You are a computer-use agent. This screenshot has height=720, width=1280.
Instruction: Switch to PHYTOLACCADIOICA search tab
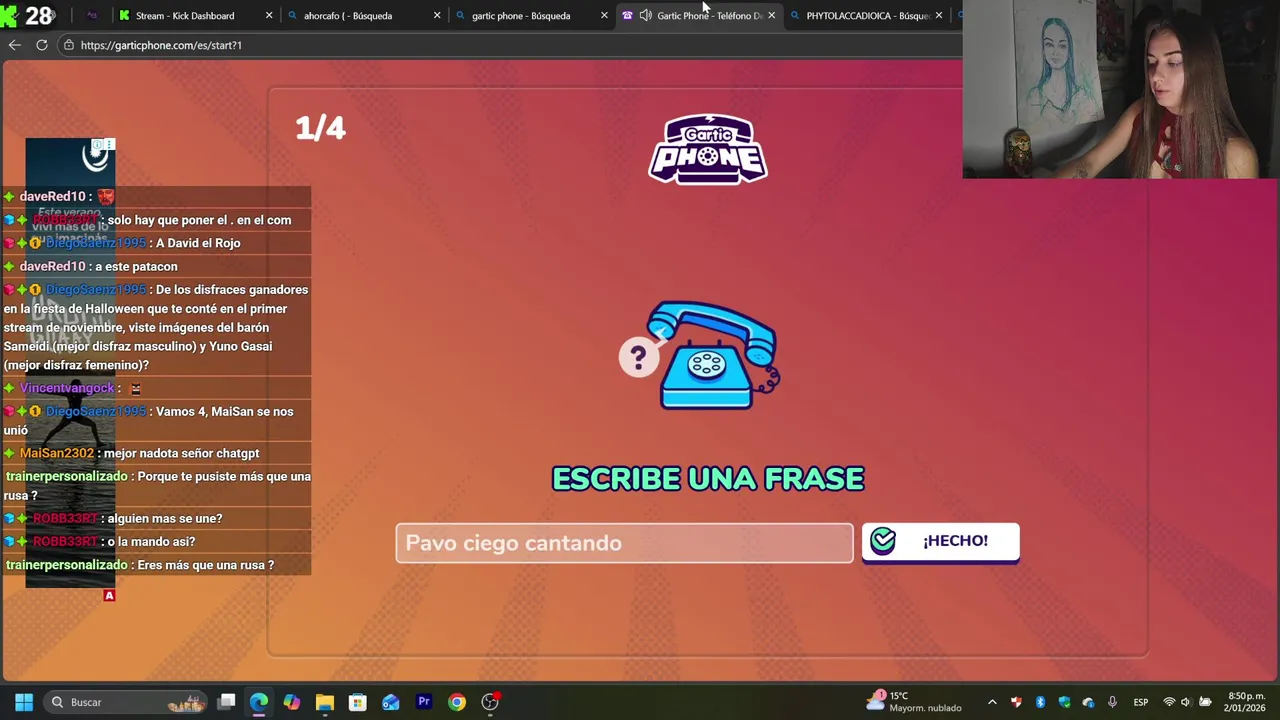(x=867, y=15)
